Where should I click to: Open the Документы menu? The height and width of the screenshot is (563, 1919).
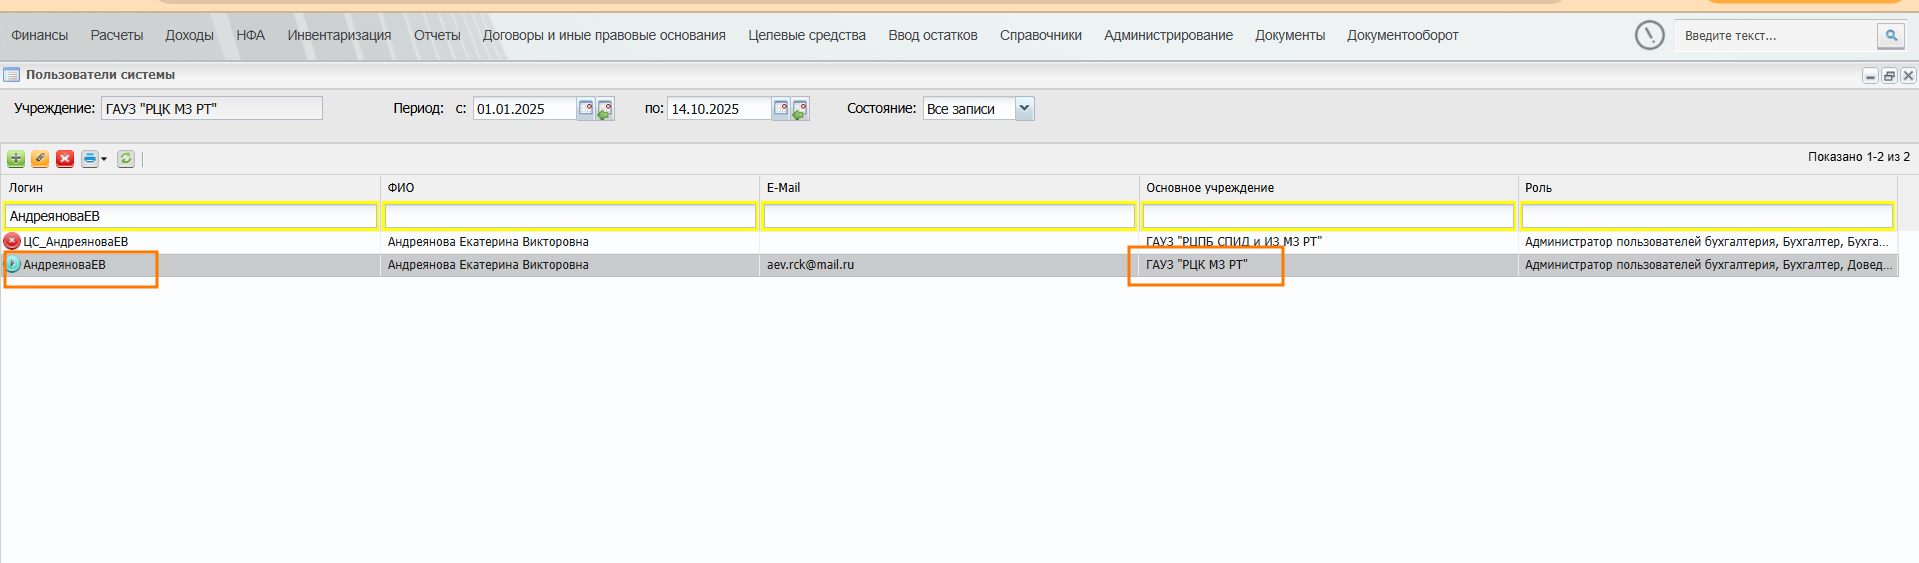[x=1290, y=35]
